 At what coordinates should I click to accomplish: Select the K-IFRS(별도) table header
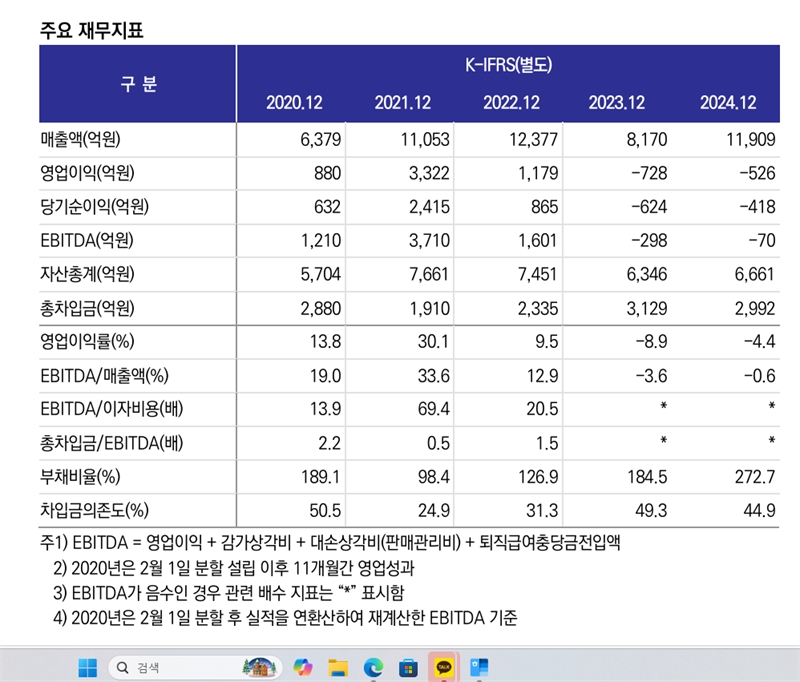[x=509, y=66]
